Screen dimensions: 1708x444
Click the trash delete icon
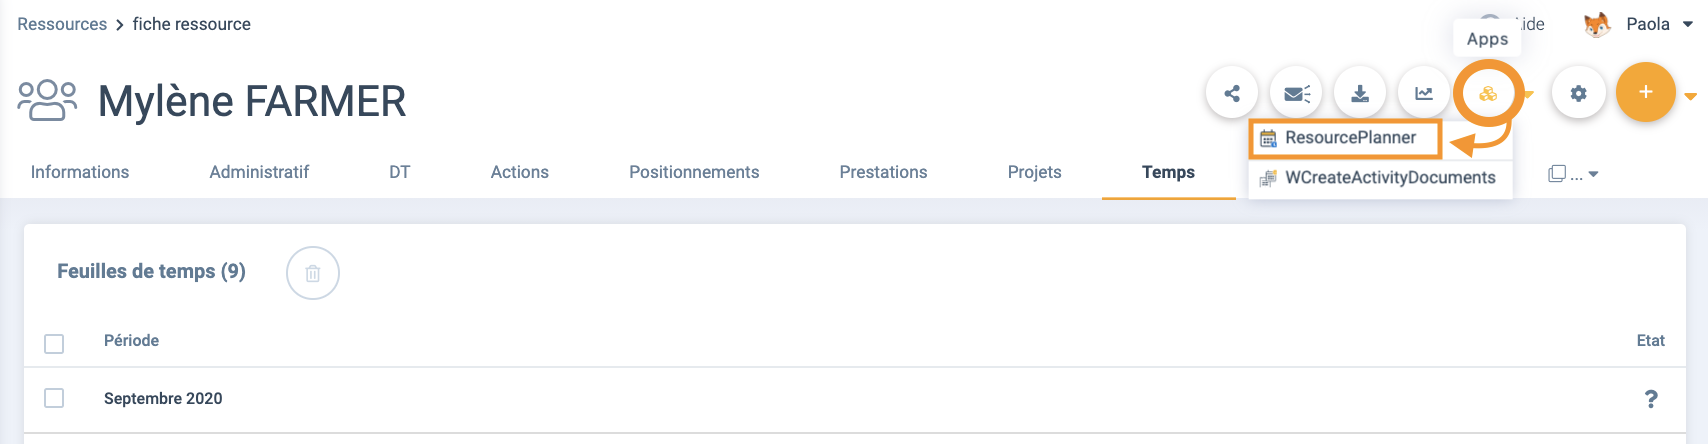(x=313, y=273)
